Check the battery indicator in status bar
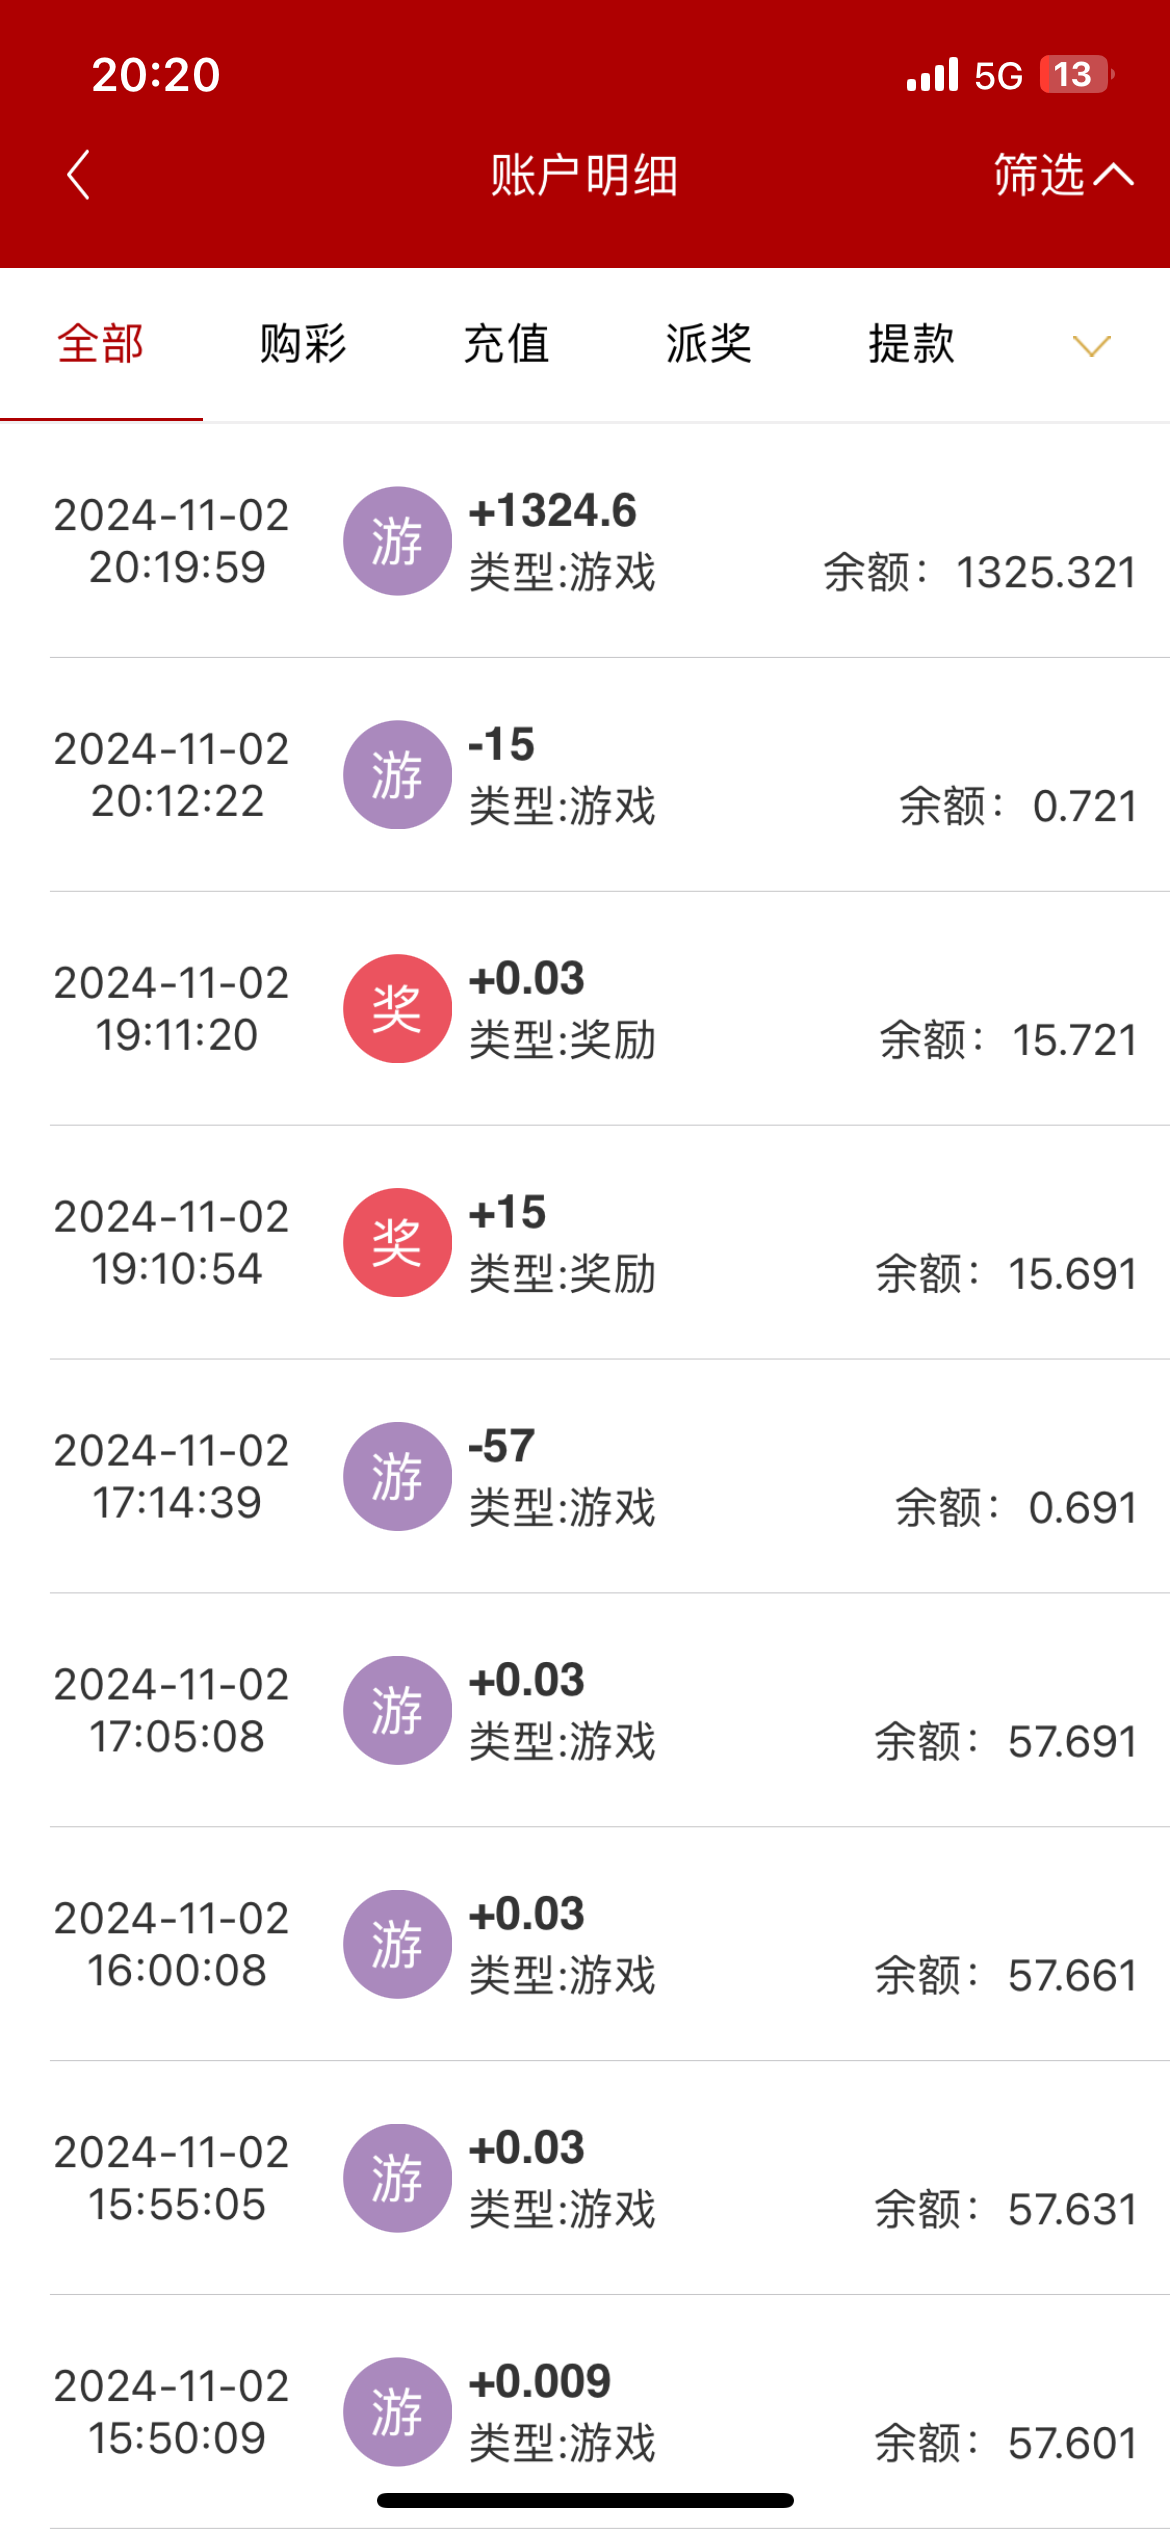The image size is (1170, 2532). point(1074,74)
